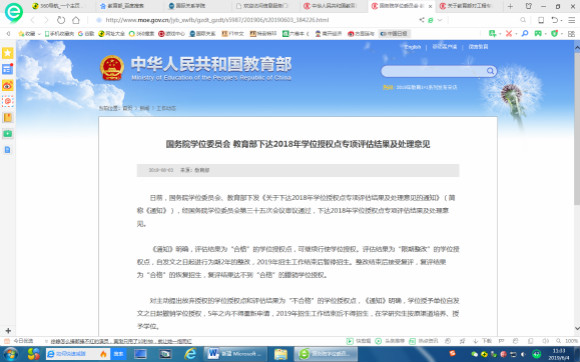Click the browser address bar URL
Screen dimensions: 580x362
click(x=217, y=20)
